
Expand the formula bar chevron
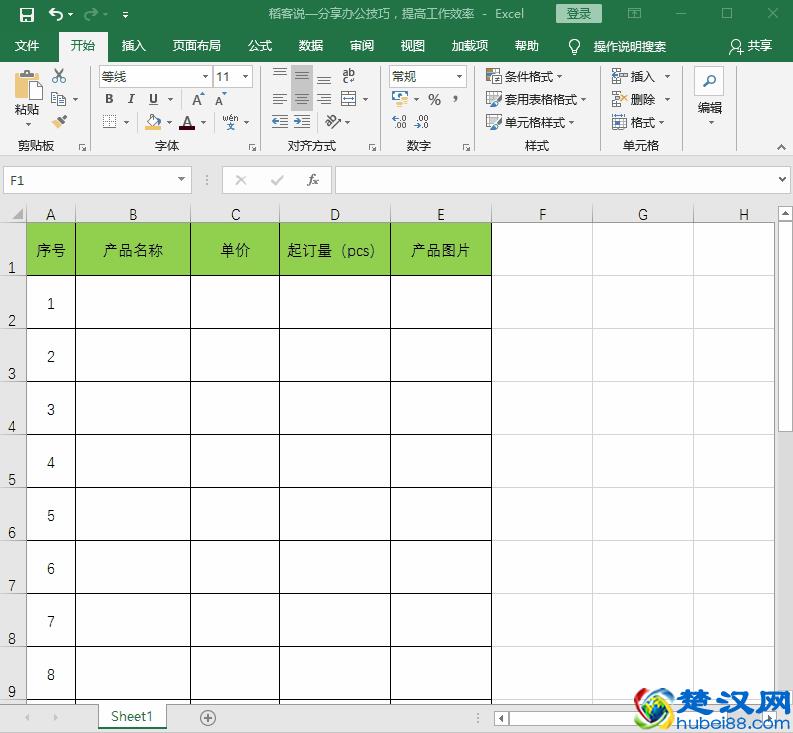point(782,180)
